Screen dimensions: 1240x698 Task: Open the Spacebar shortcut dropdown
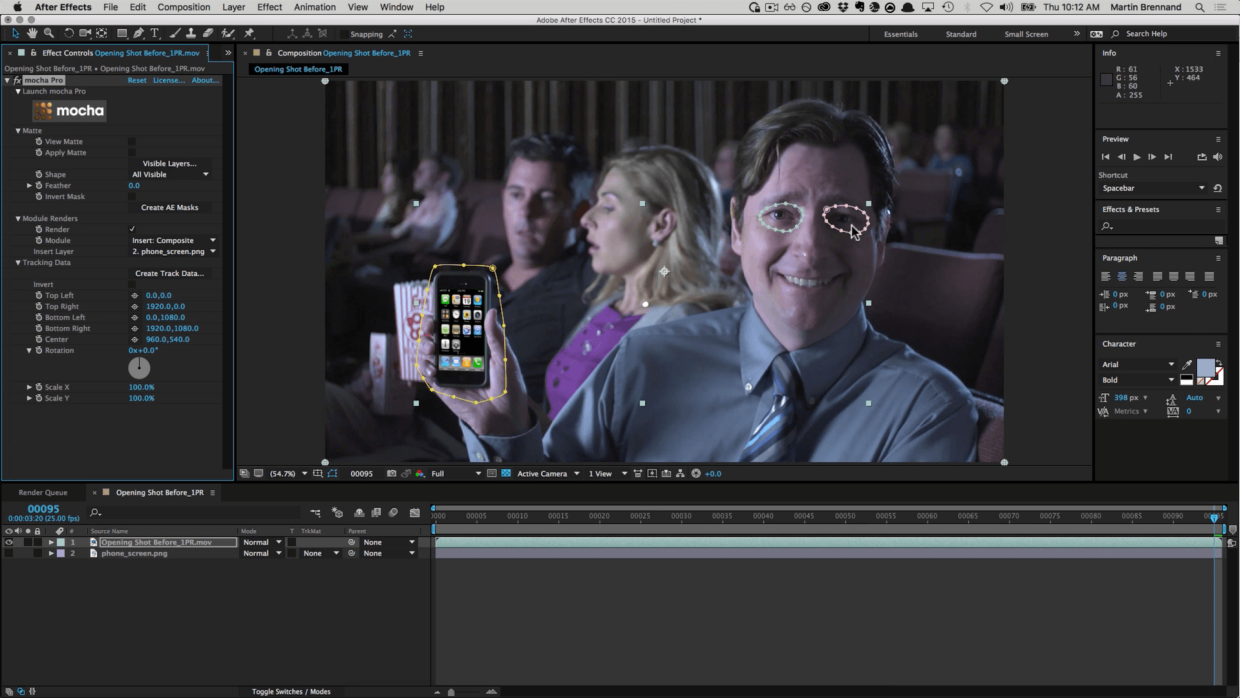[1154, 188]
